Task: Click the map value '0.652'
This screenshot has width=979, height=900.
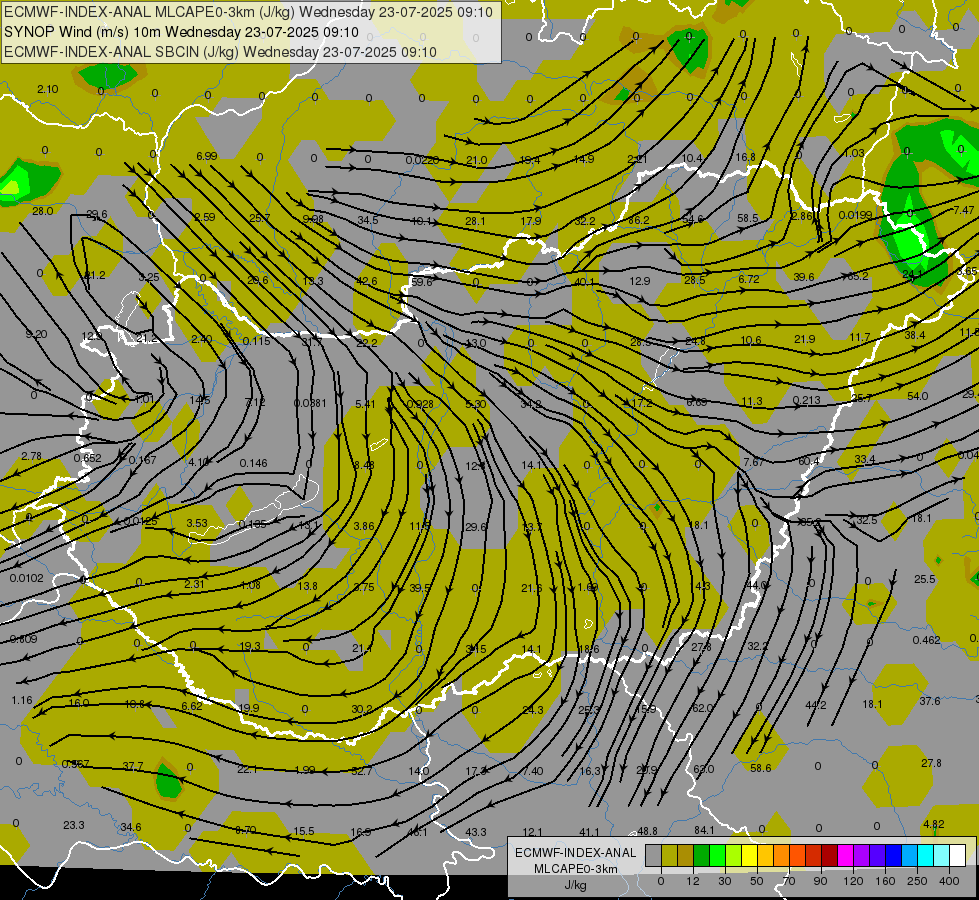Action: tap(87, 458)
